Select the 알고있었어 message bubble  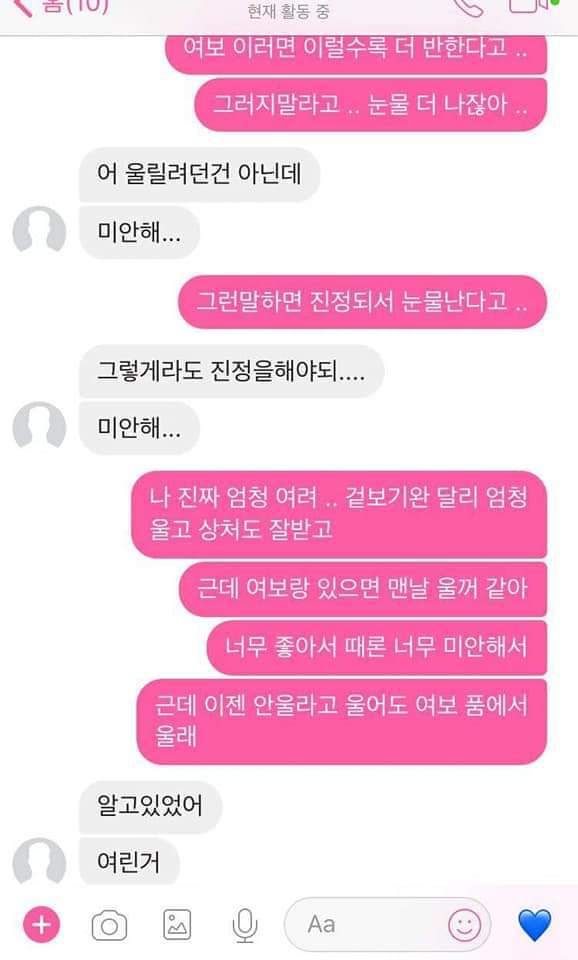pyautogui.click(x=151, y=806)
